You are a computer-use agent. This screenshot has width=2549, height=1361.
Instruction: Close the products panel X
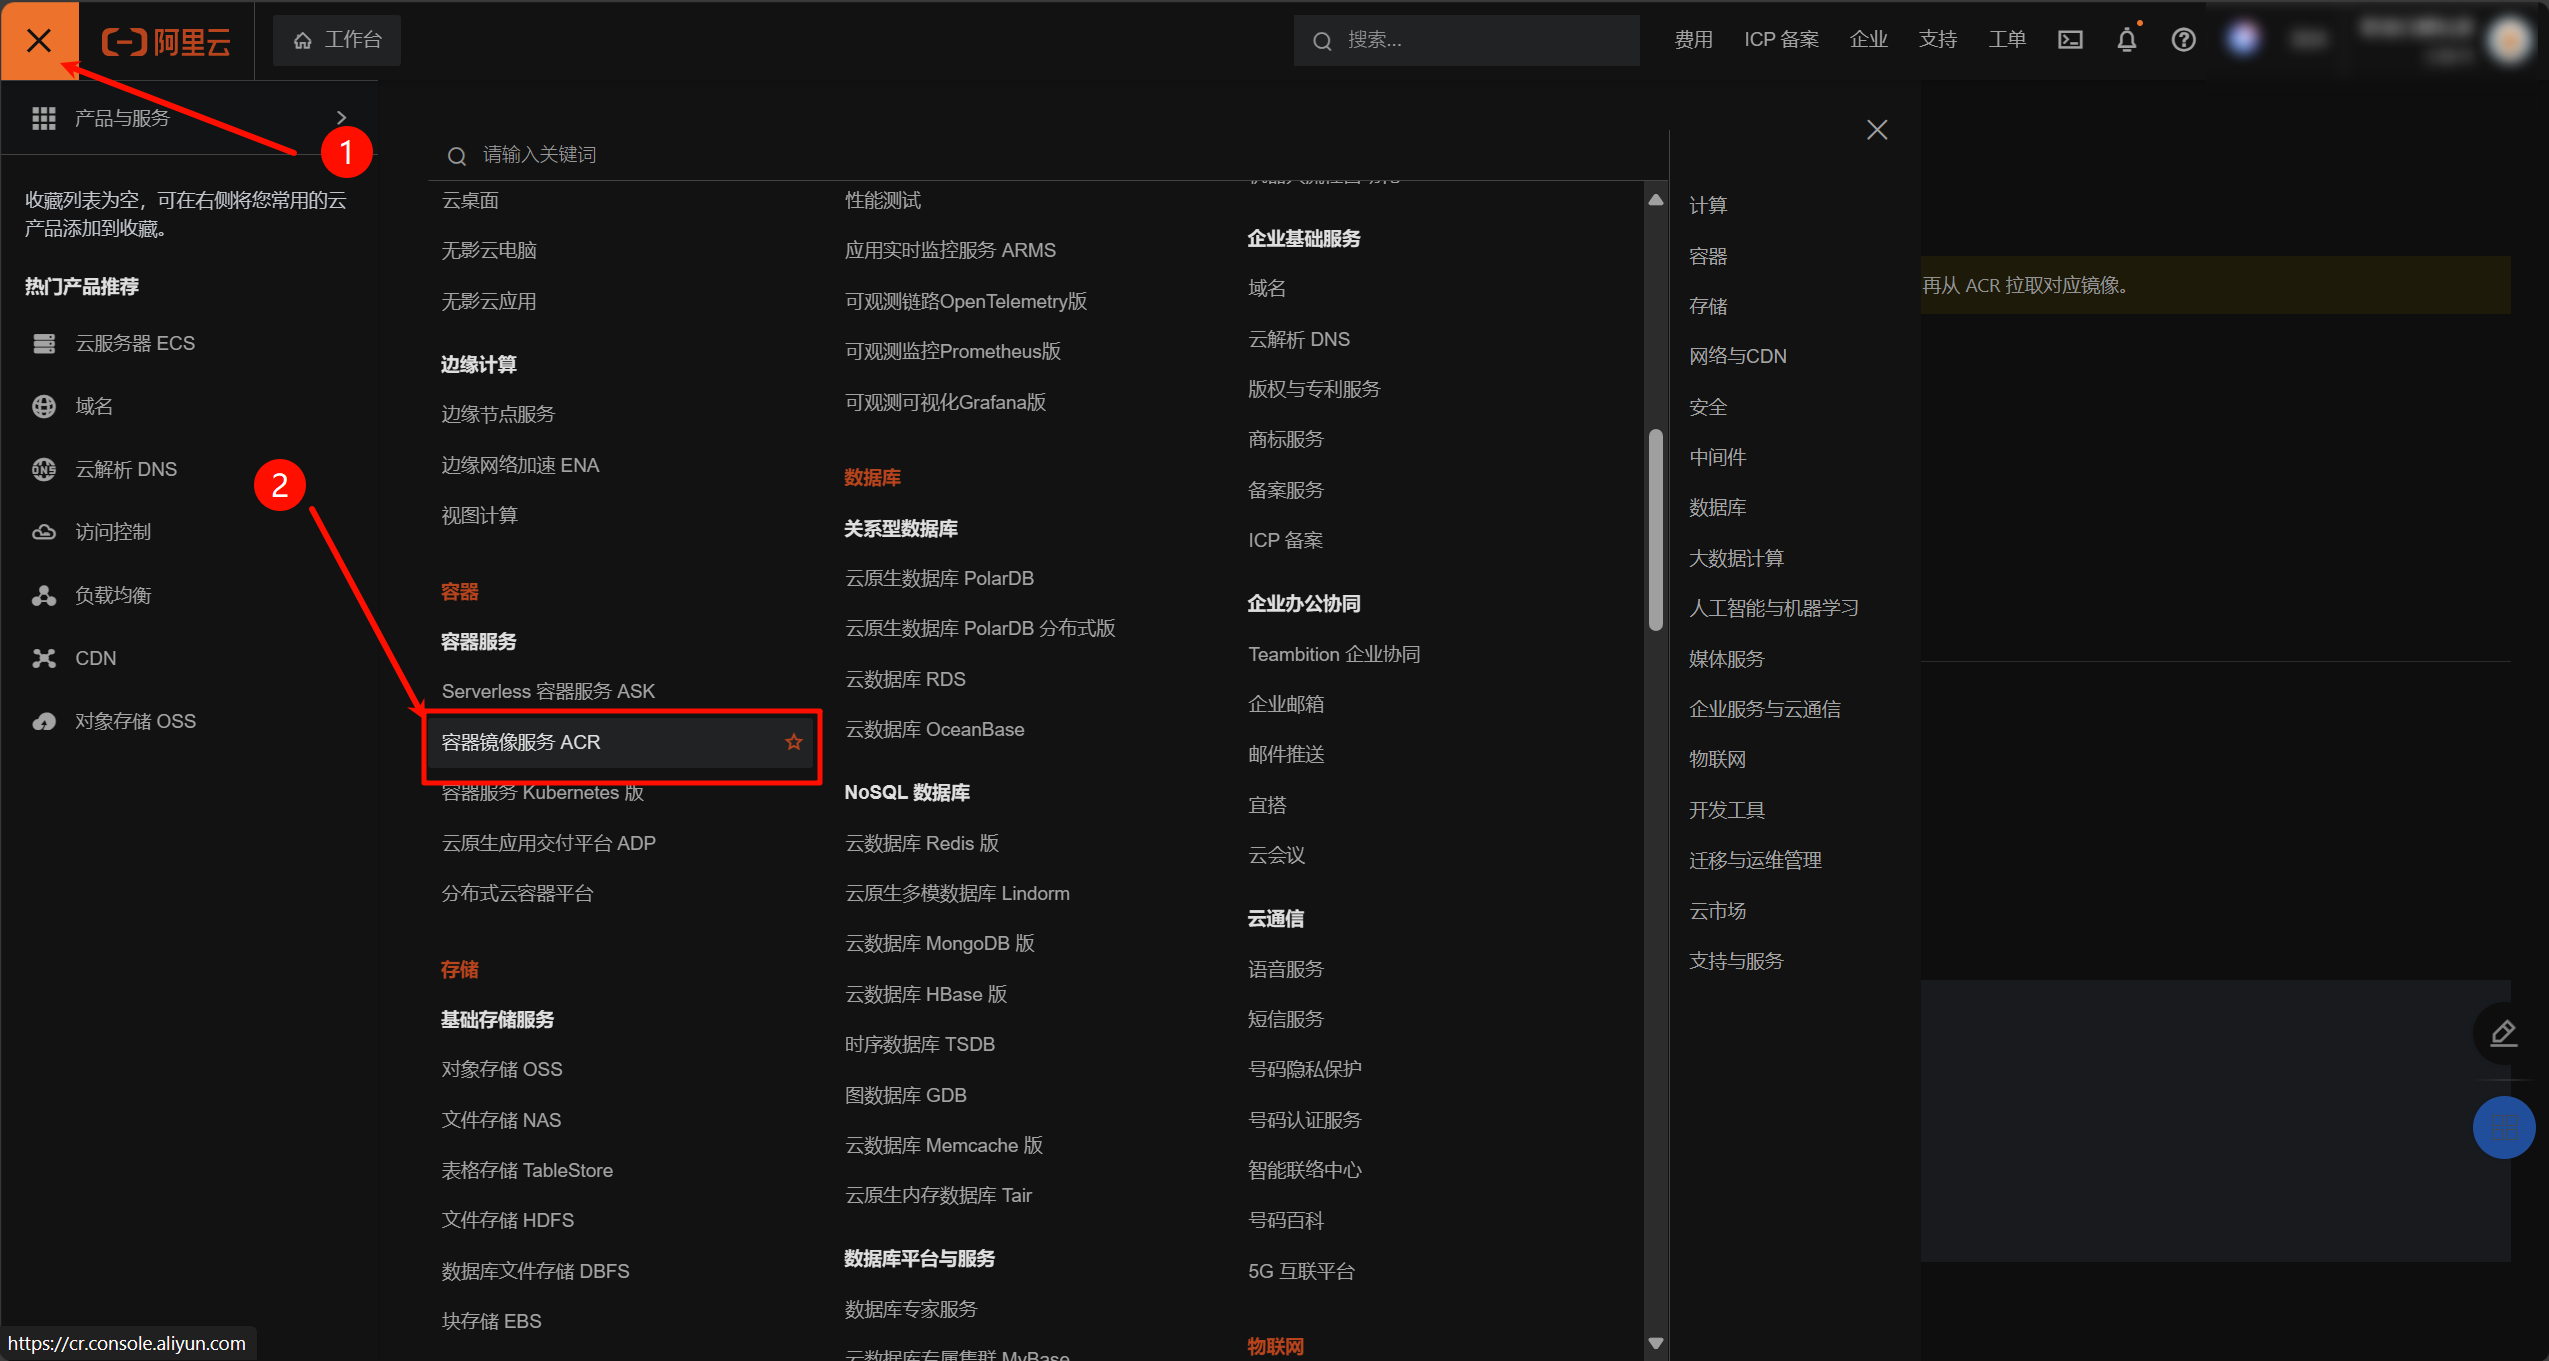coord(1877,130)
